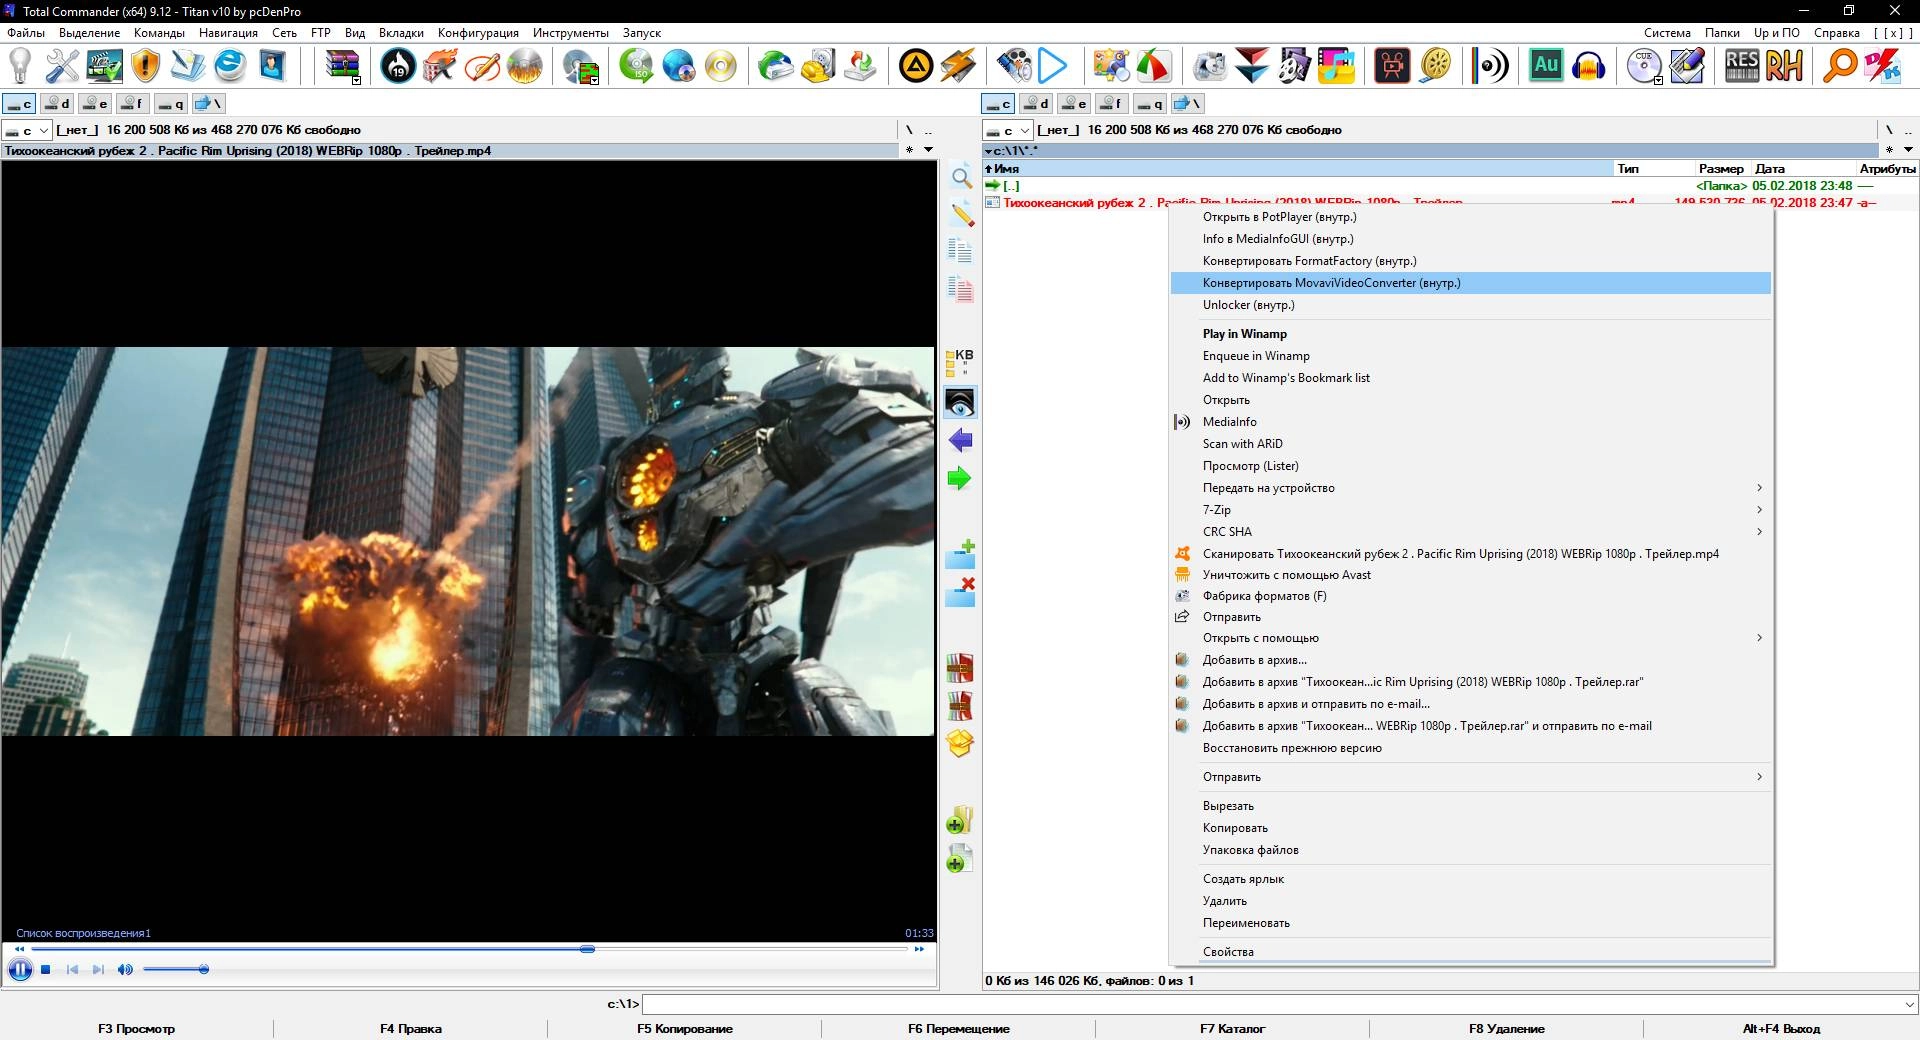The image size is (1920, 1040).
Task: Select drive q in right panel
Action: coord(1150,104)
